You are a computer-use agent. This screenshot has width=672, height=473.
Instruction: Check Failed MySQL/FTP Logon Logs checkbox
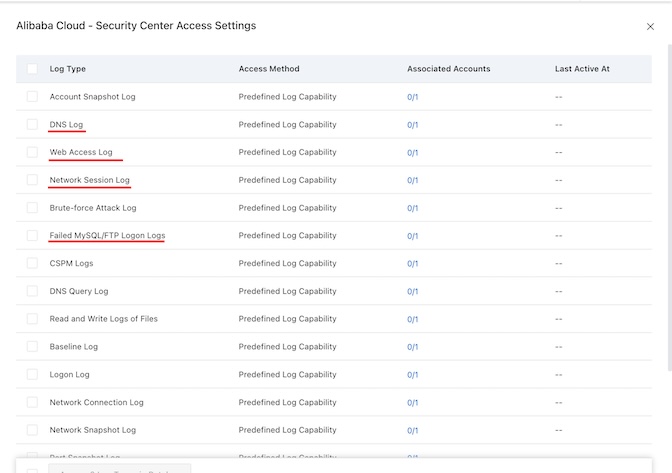tap(32, 235)
